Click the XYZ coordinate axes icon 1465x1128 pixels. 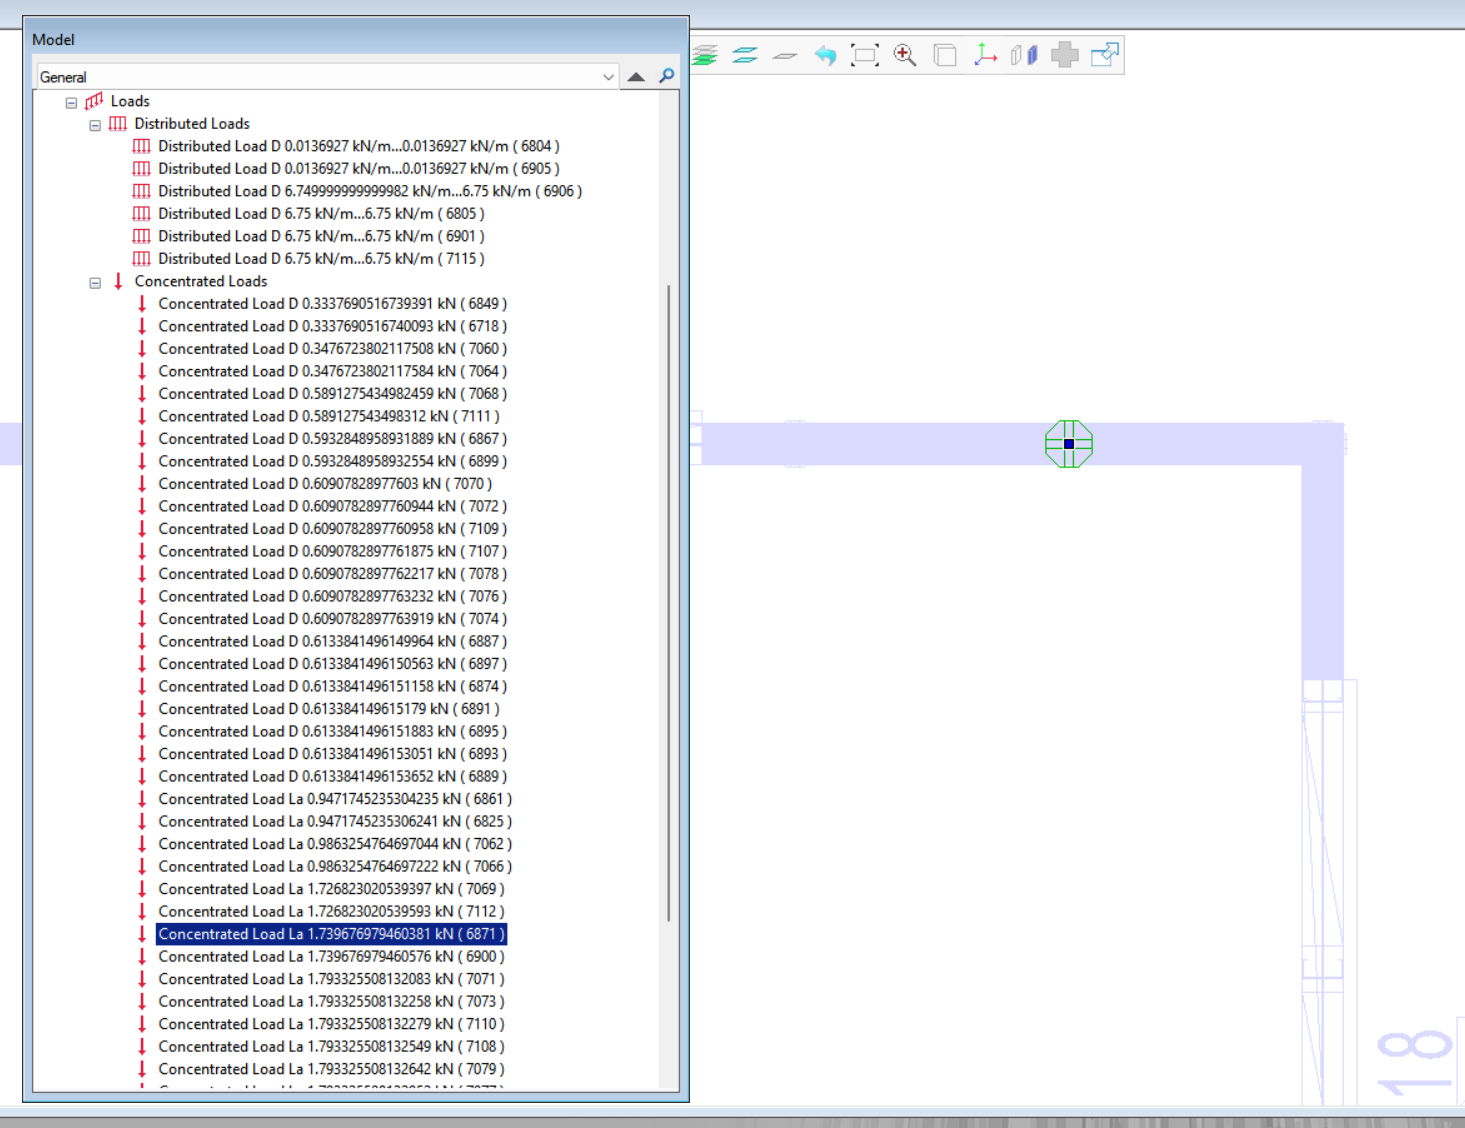coord(985,56)
